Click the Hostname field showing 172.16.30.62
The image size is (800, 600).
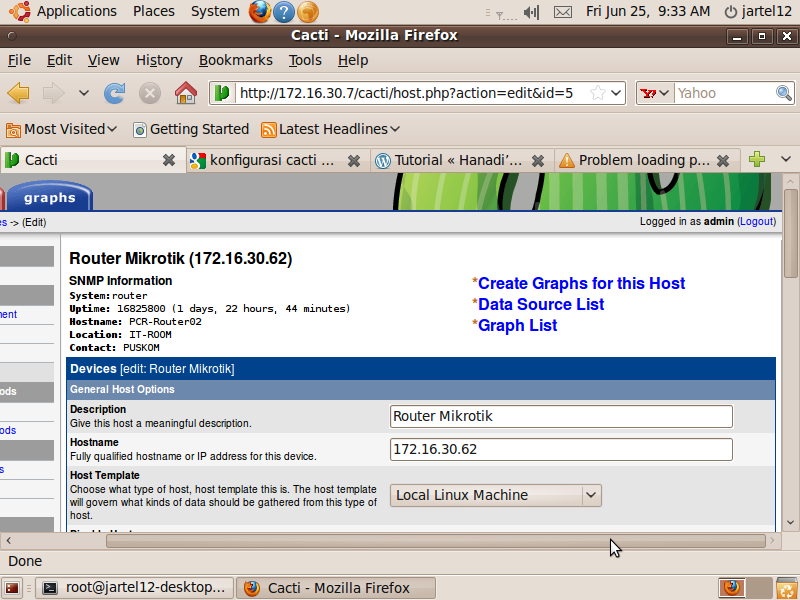click(x=561, y=449)
